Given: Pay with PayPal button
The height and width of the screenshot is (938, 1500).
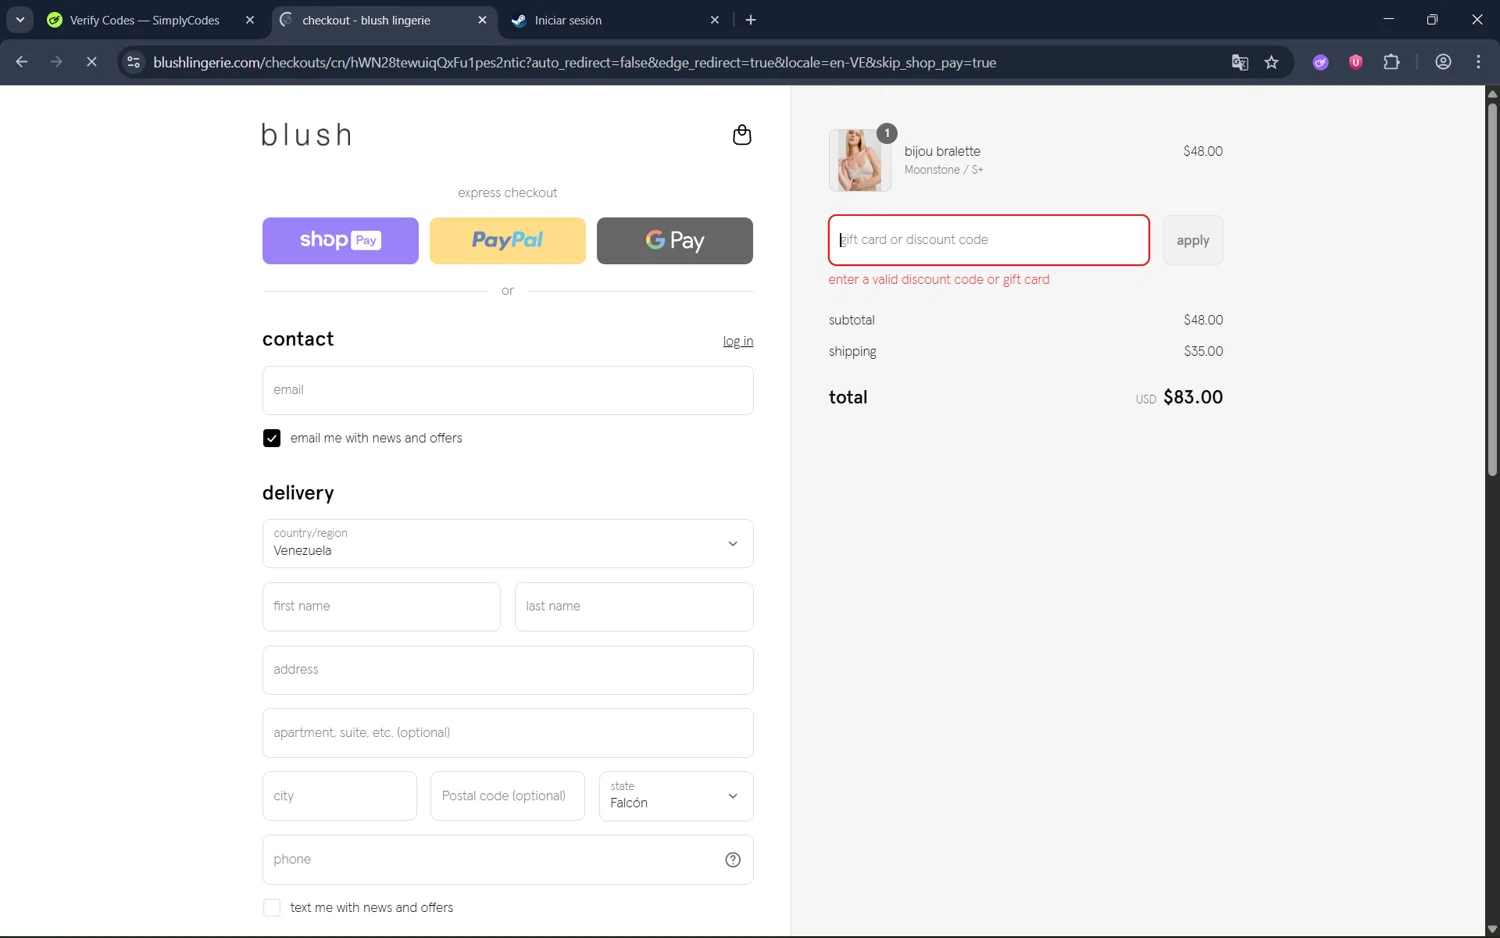Looking at the screenshot, I should (x=507, y=241).
